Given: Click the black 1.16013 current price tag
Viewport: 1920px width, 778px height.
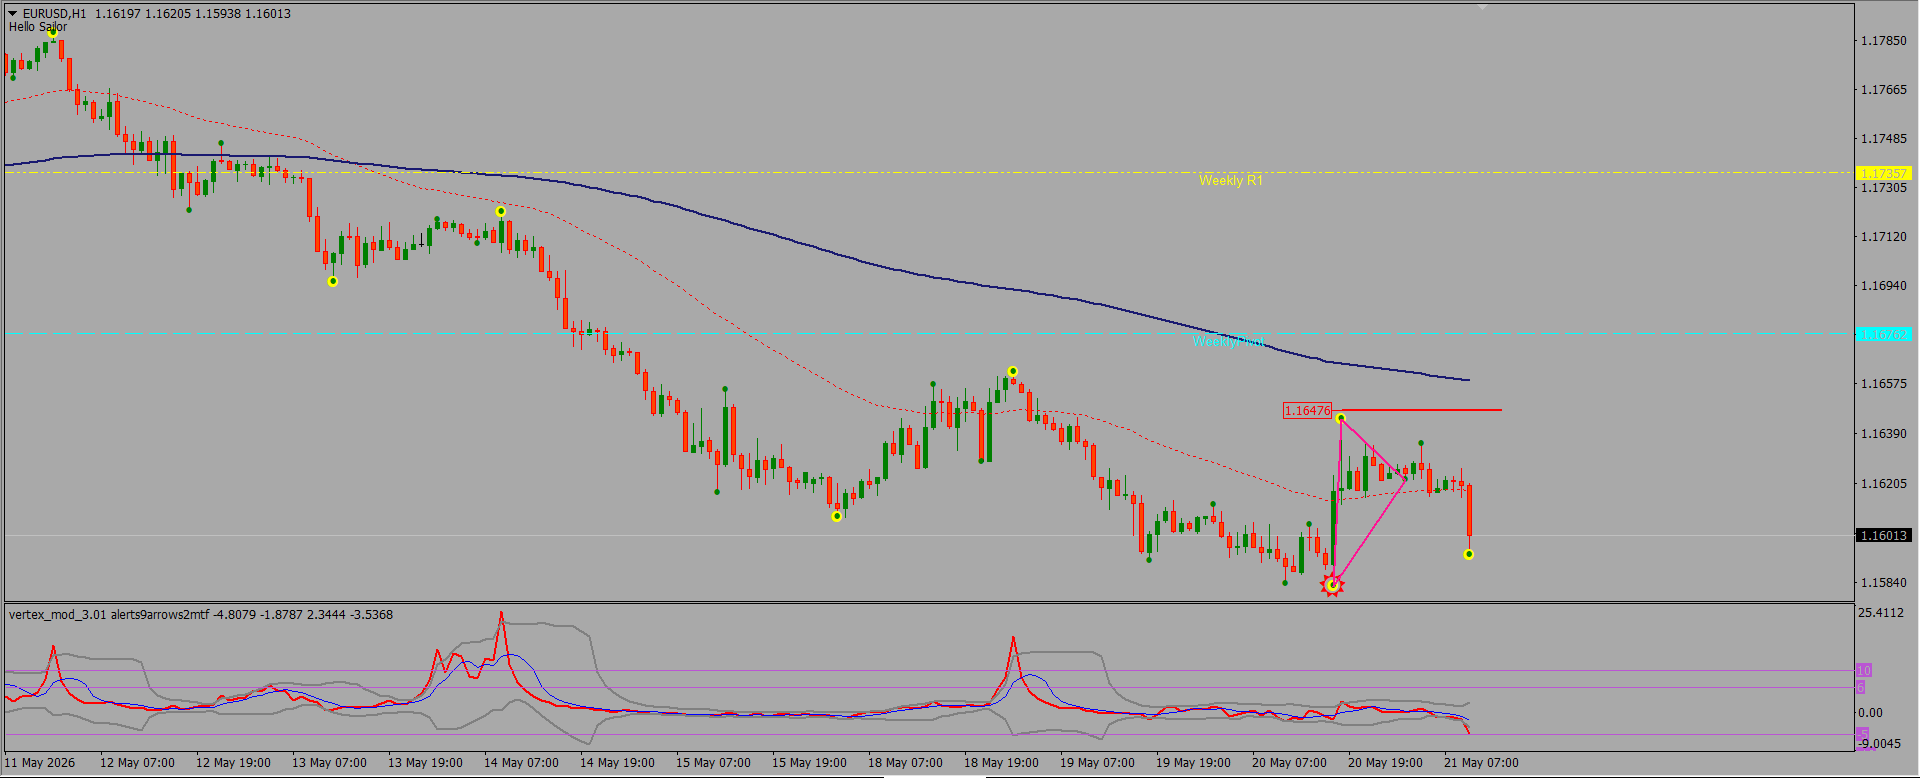Looking at the screenshot, I should point(1883,535).
